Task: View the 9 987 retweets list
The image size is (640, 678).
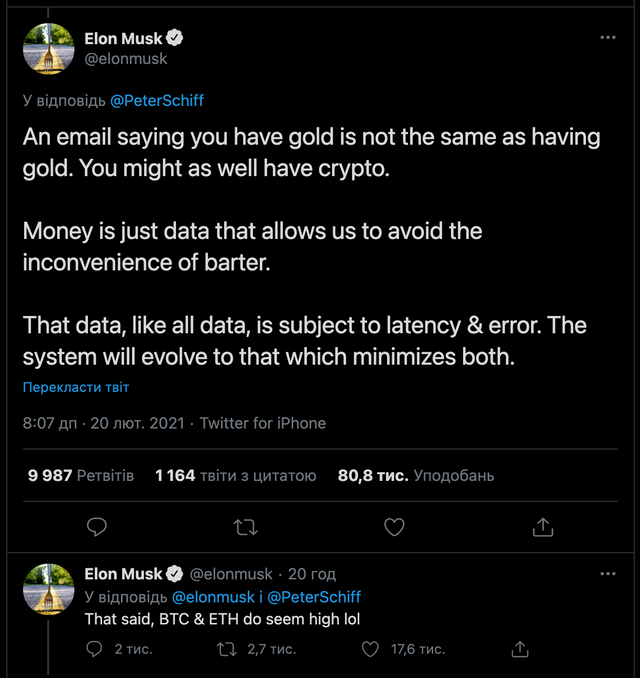Action: pos(81,476)
